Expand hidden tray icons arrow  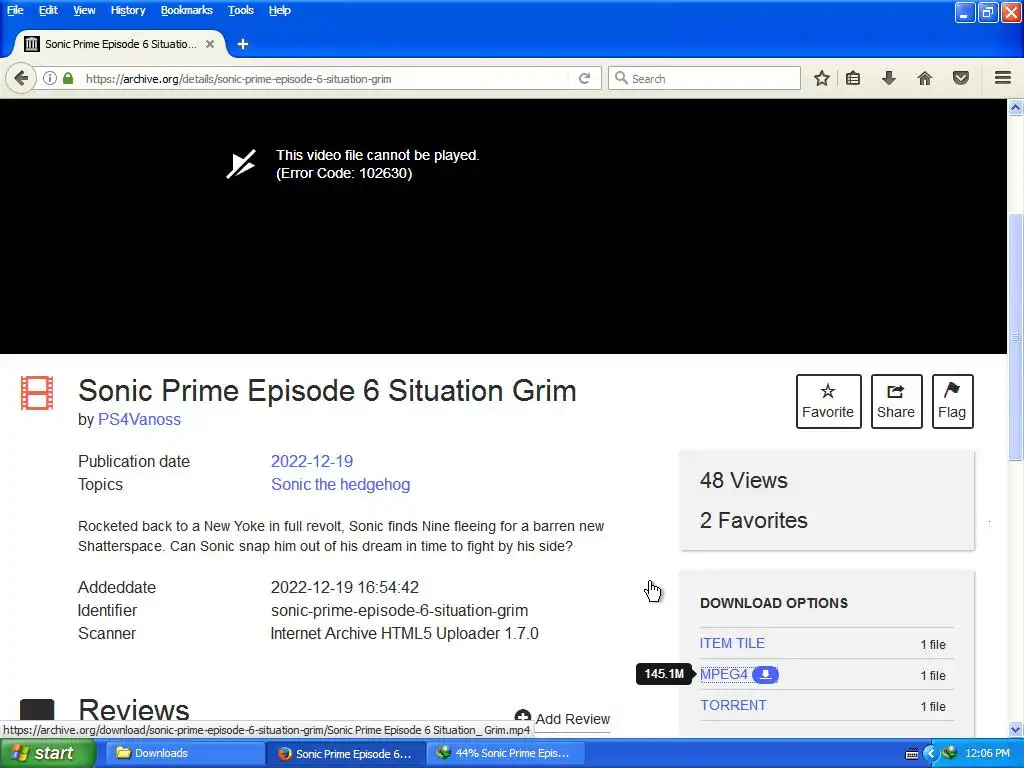[x=931, y=753]
